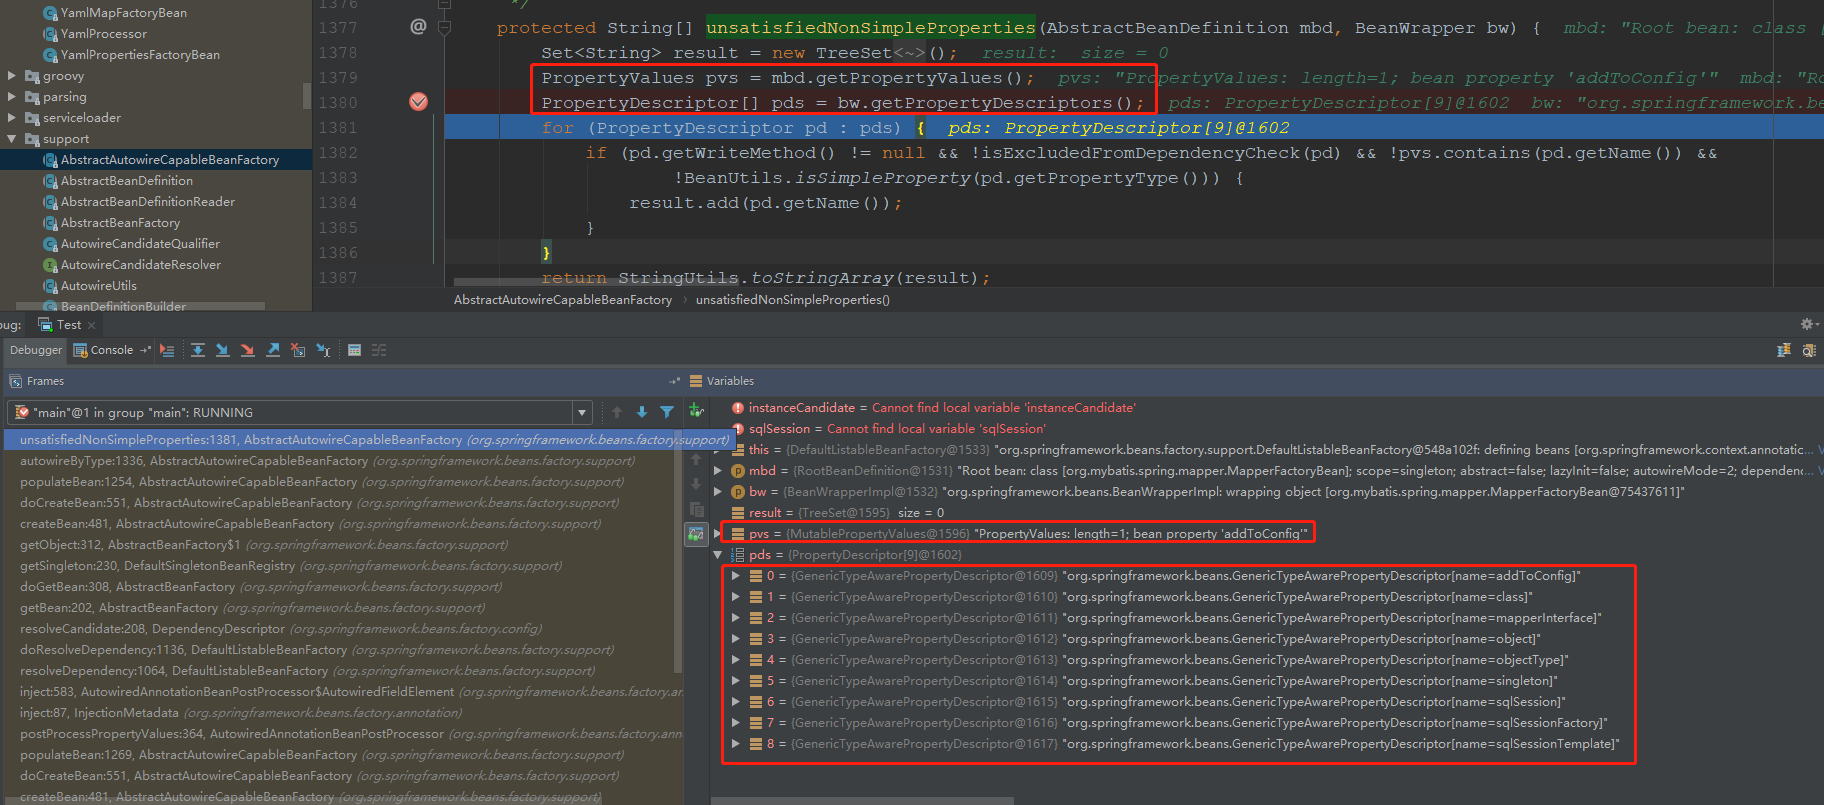Toggle the breakpoint on line 1380
This screenshot has height=805, width=1824.
(x=419, y=102)
